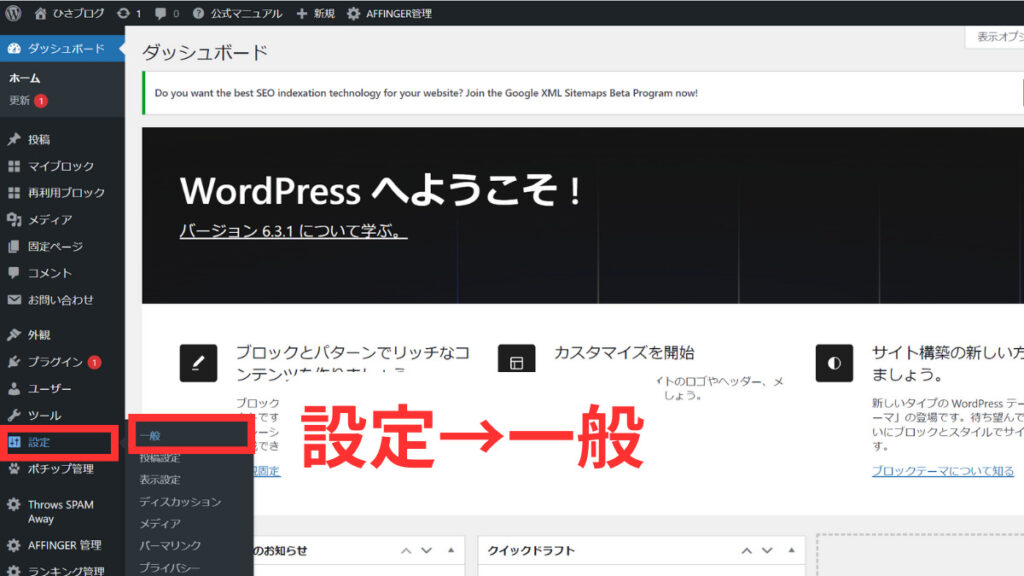
Task: Click the WordPress logo in admin bar
Action: pos(13,13)
